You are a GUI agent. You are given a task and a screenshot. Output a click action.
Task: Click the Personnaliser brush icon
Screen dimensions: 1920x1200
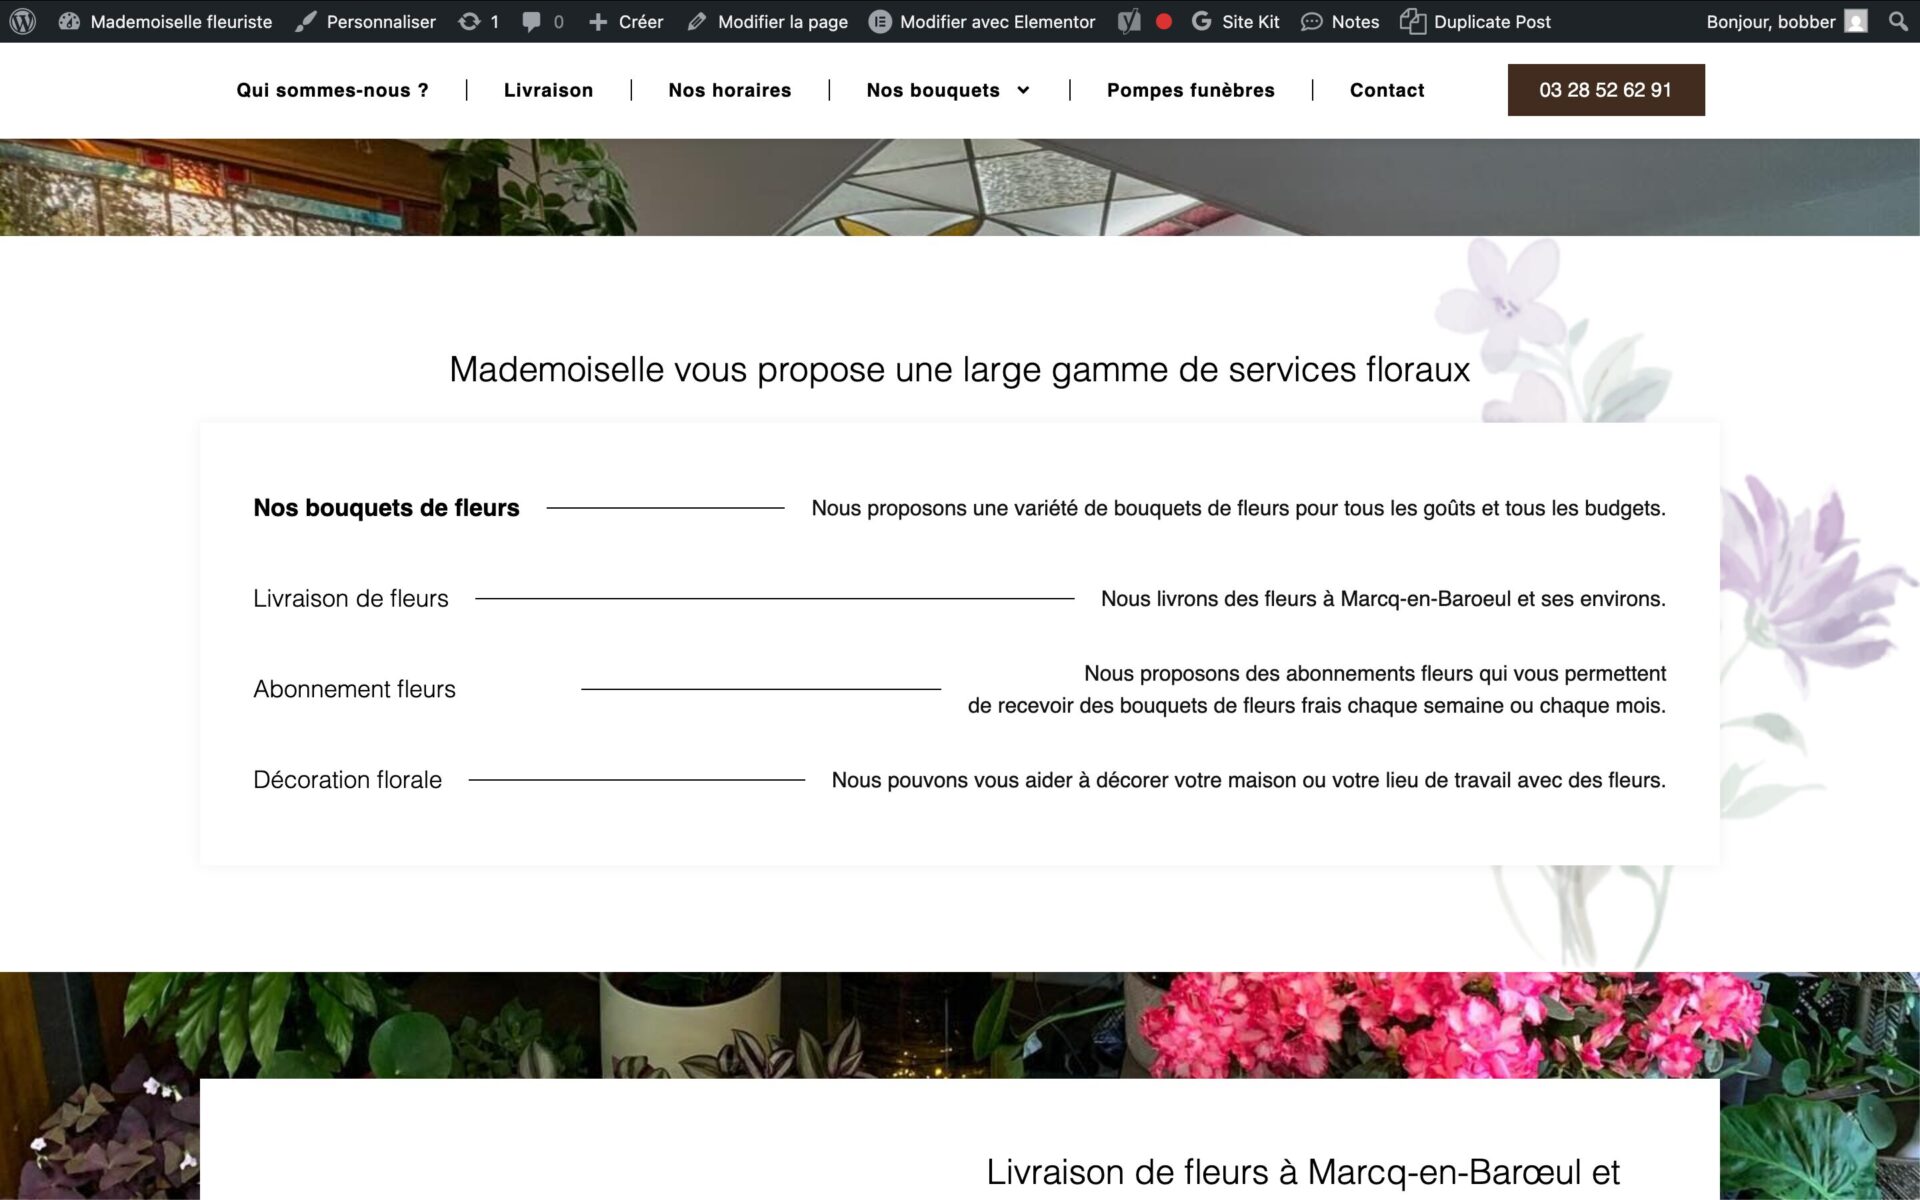point(306,21)
